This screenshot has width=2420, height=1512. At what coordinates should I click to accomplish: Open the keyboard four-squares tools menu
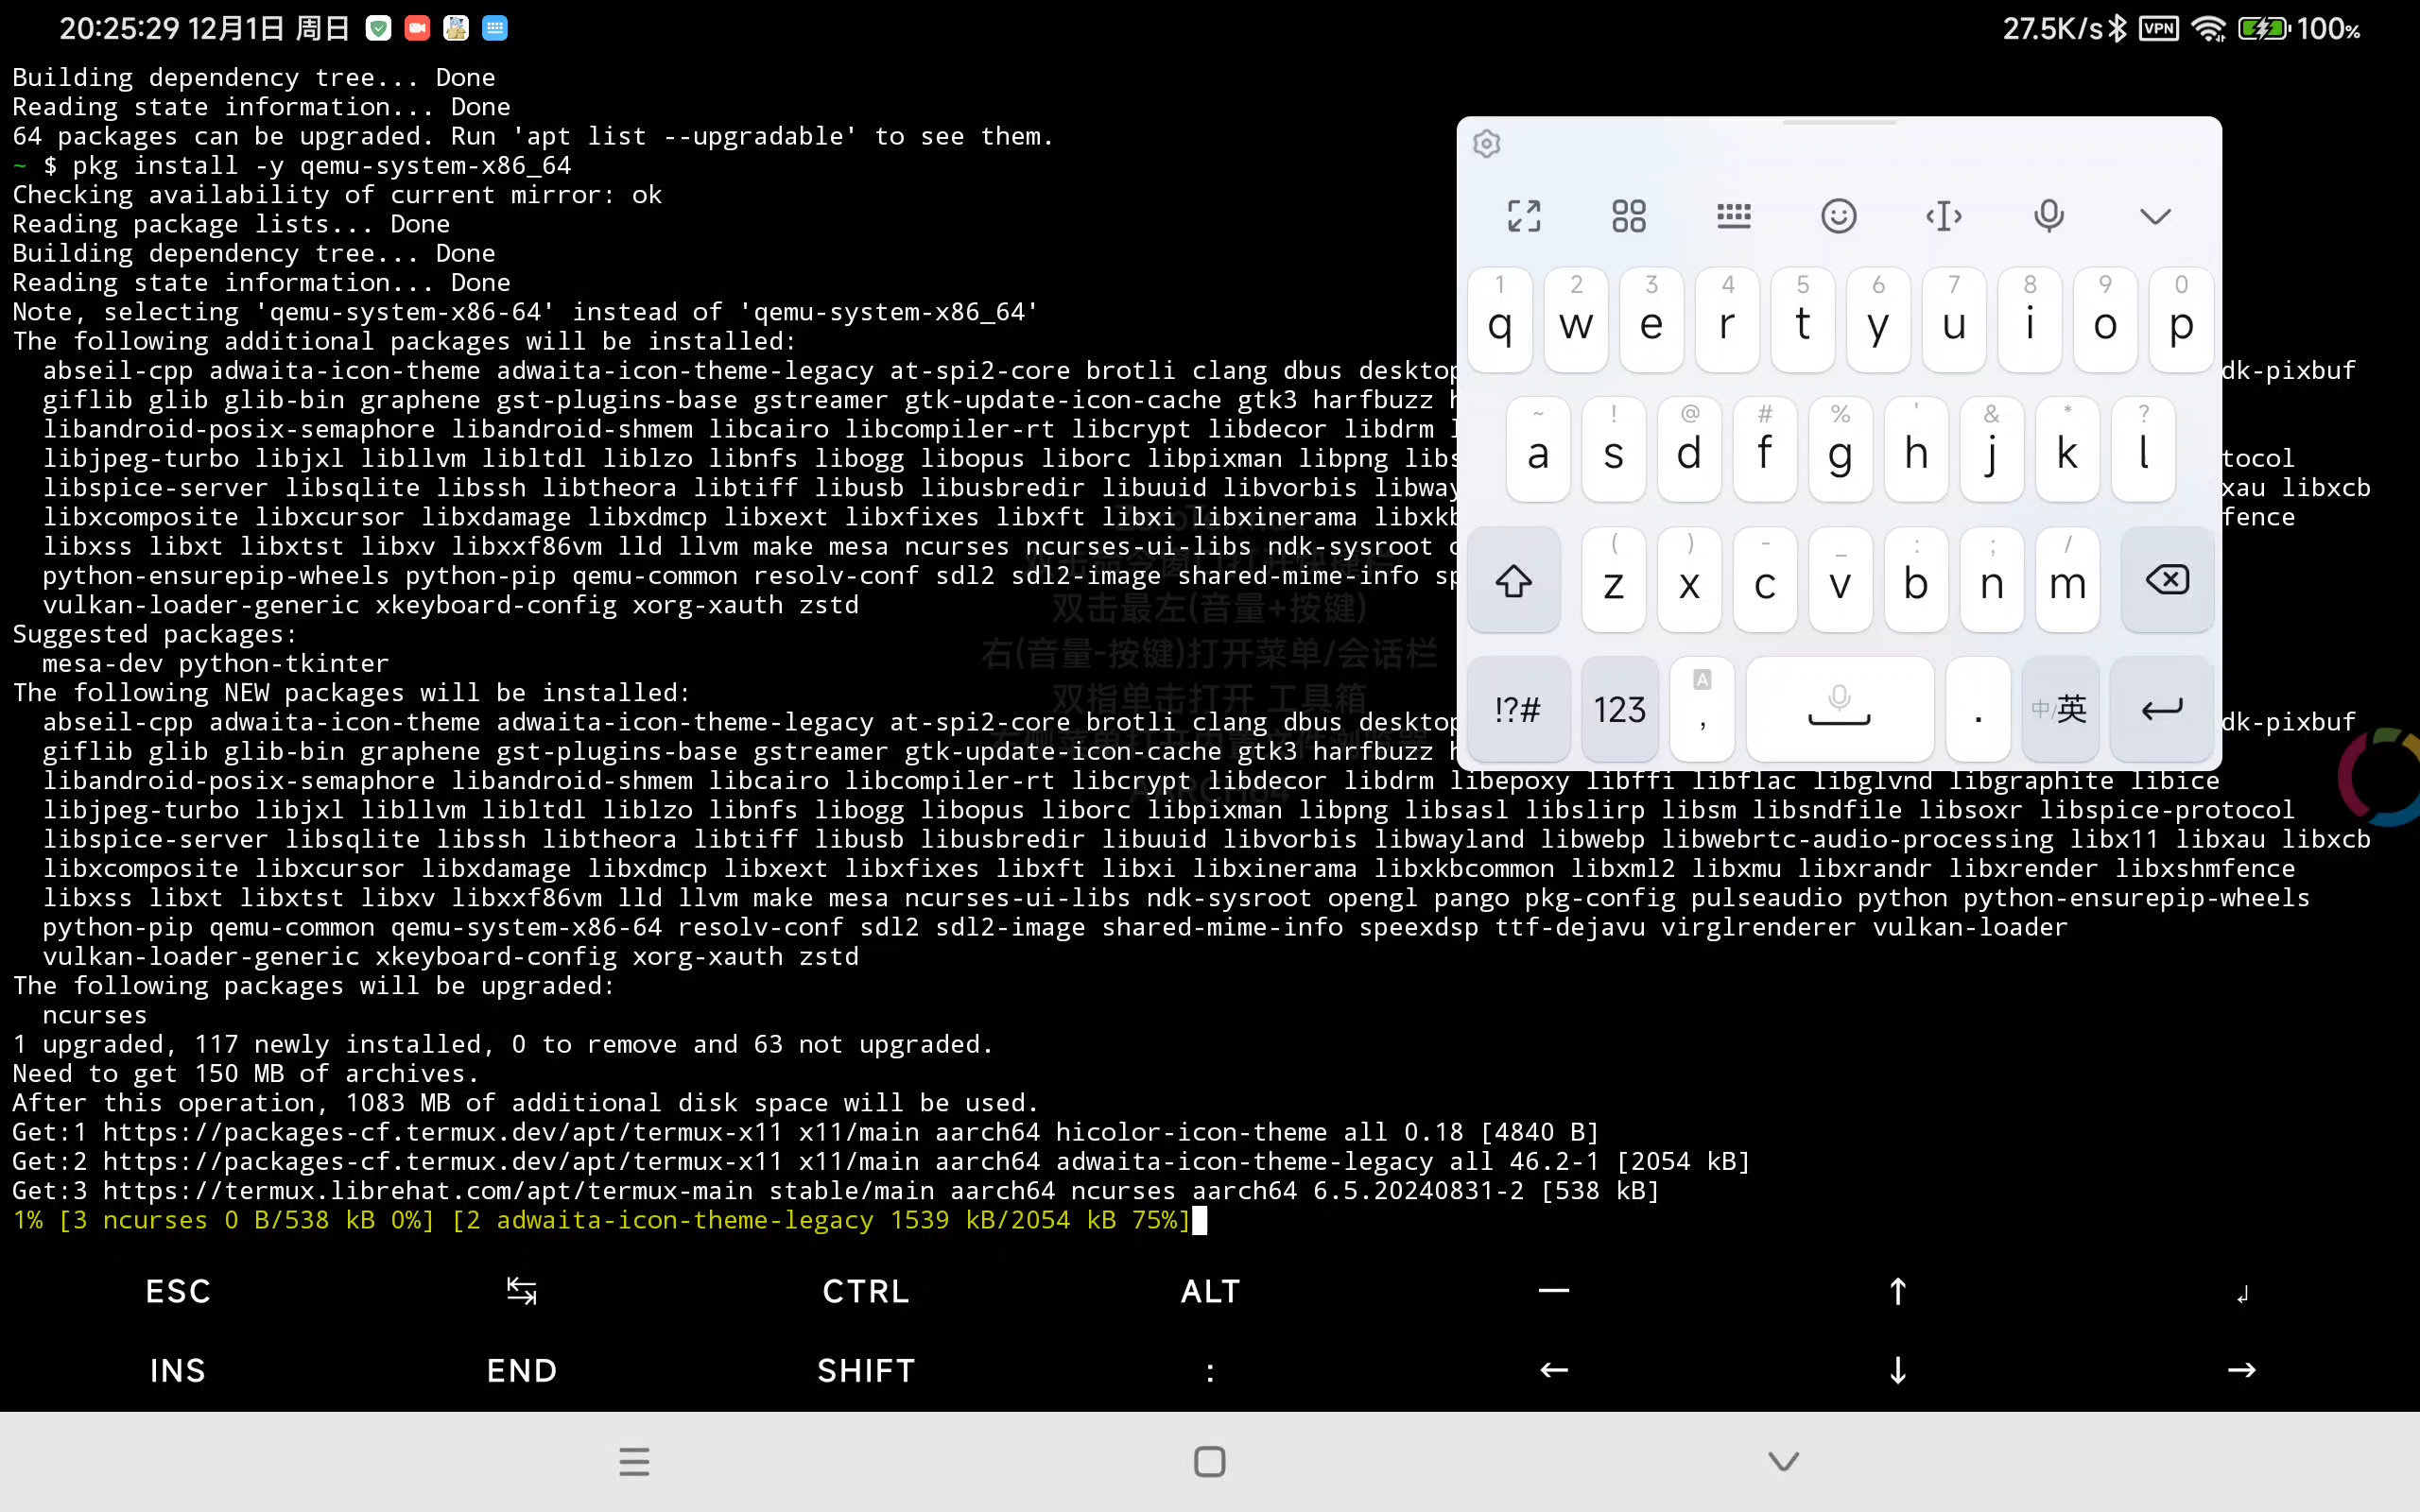click(1629, 216)
